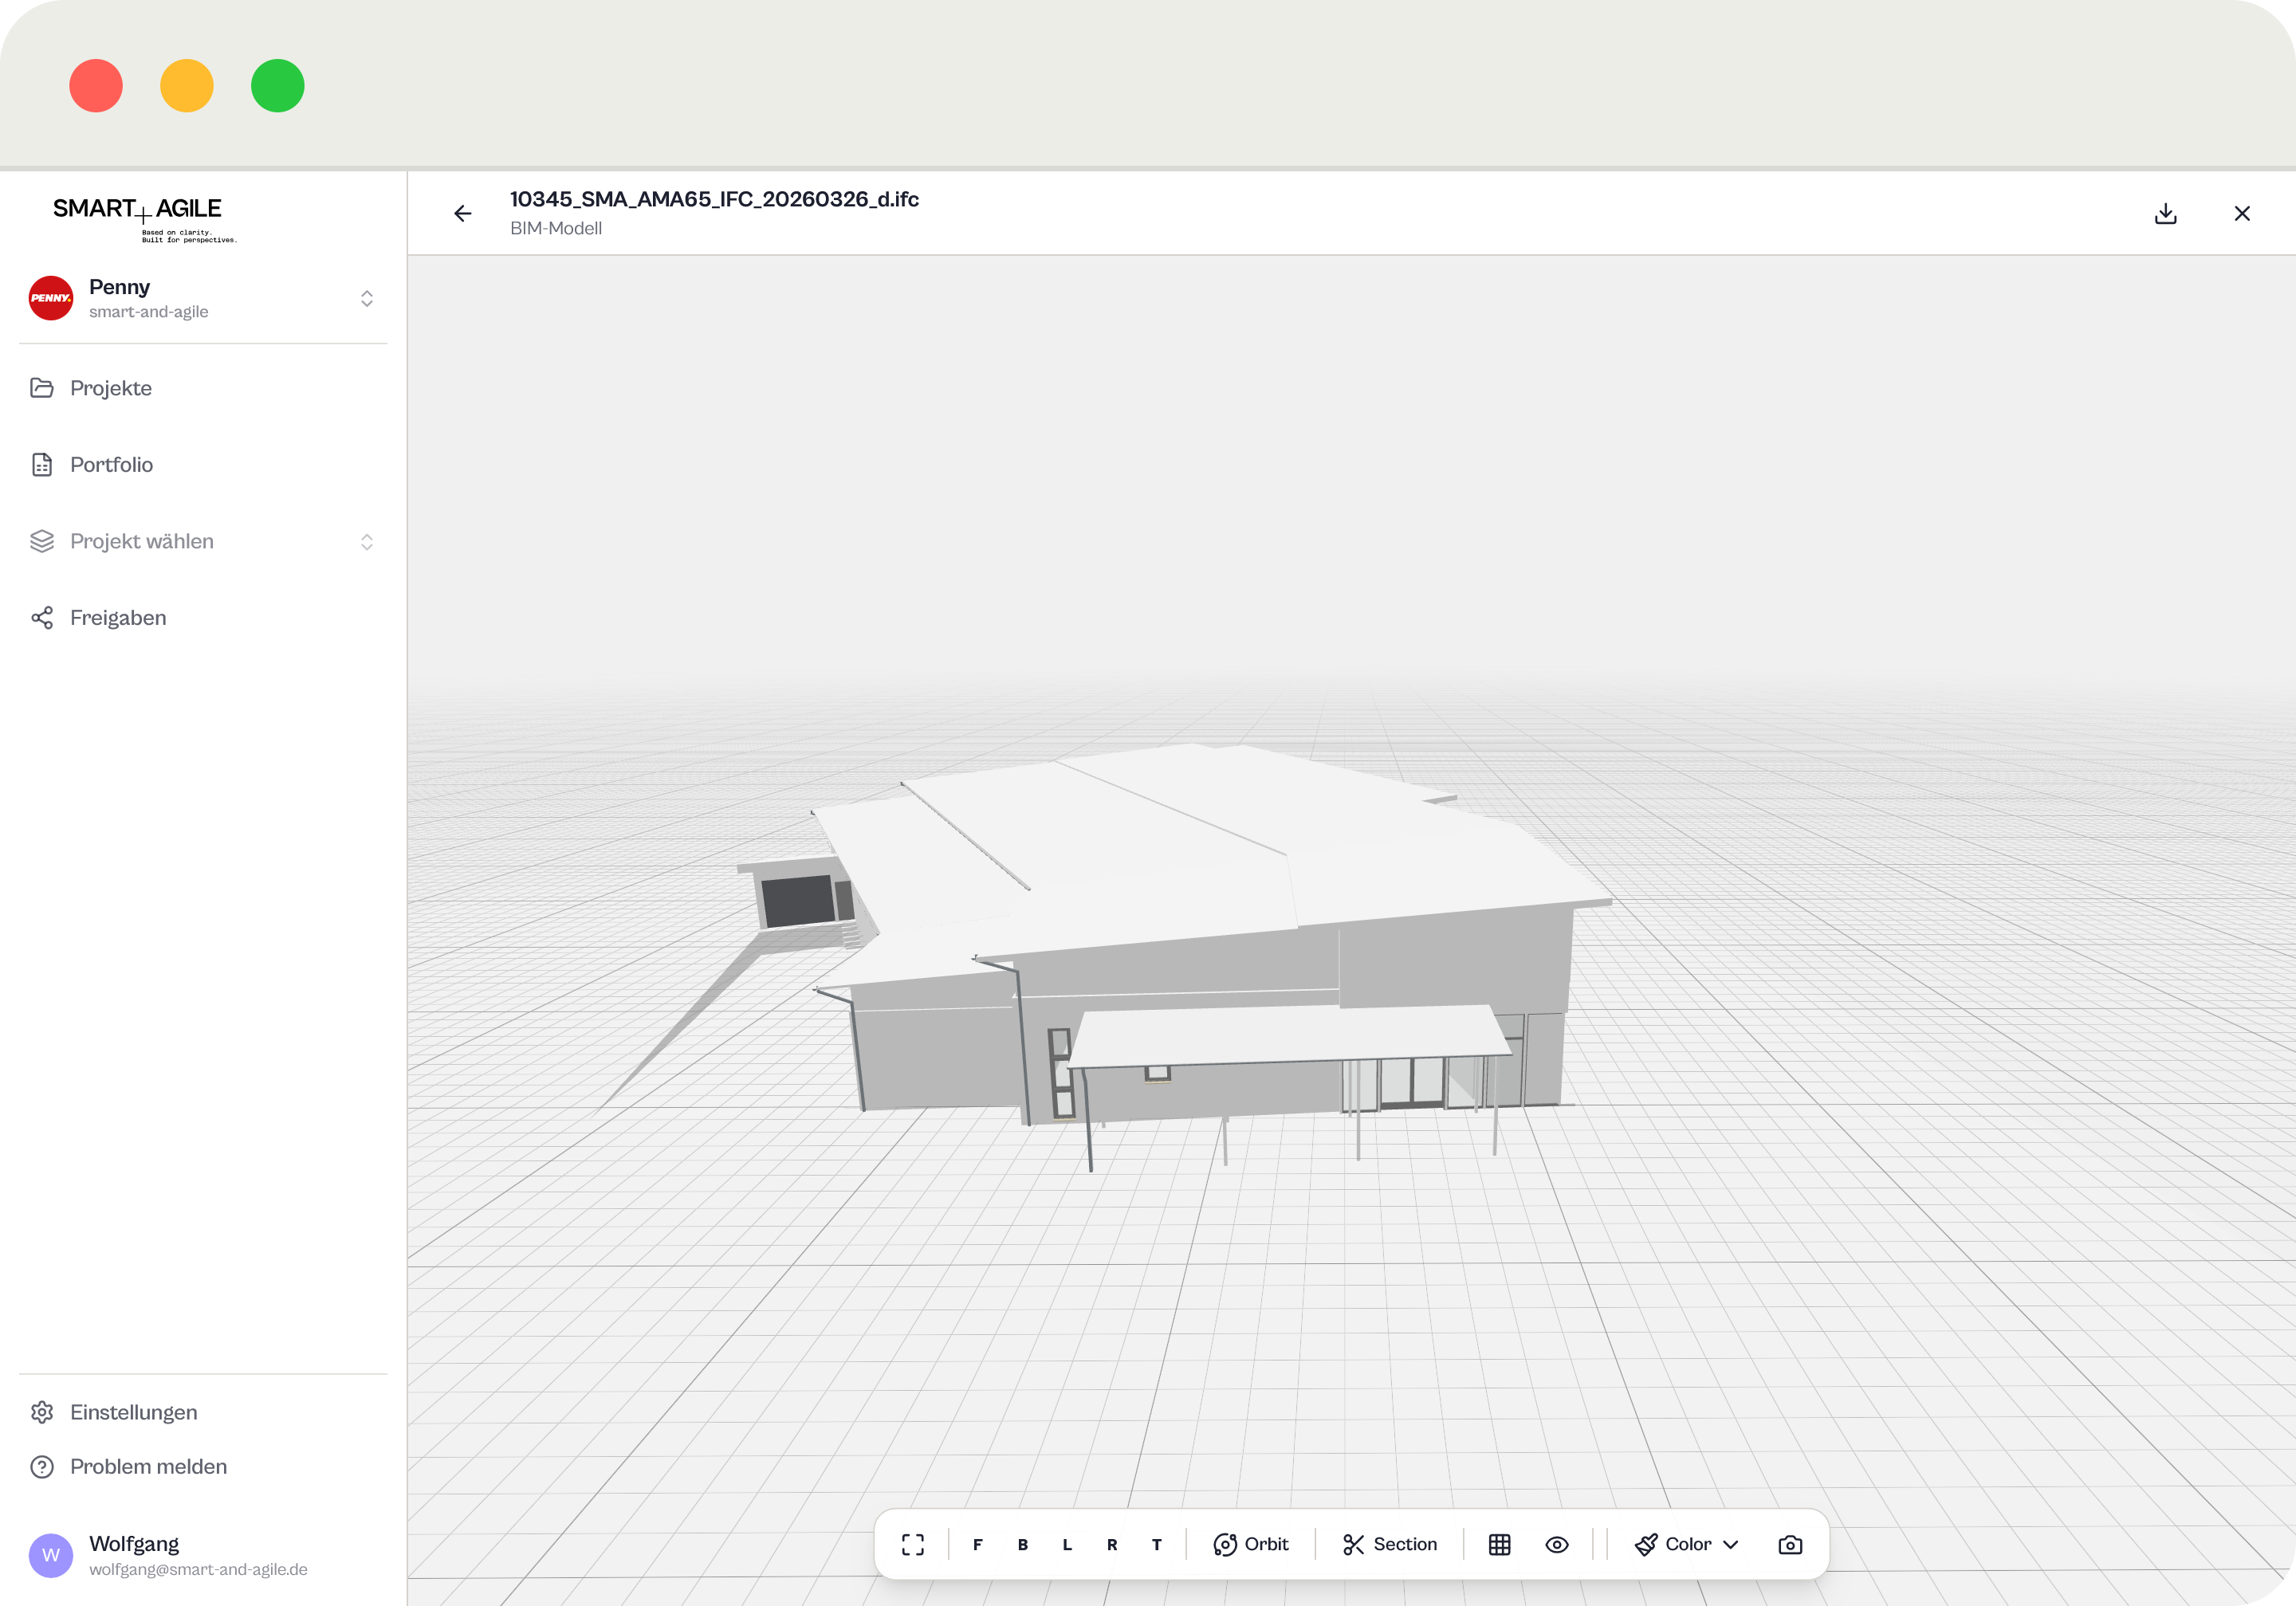Viewport: 2296px width, 1606px height.
Task: Enable the Section cutting tool
Action: (x=1390, y=1545)
